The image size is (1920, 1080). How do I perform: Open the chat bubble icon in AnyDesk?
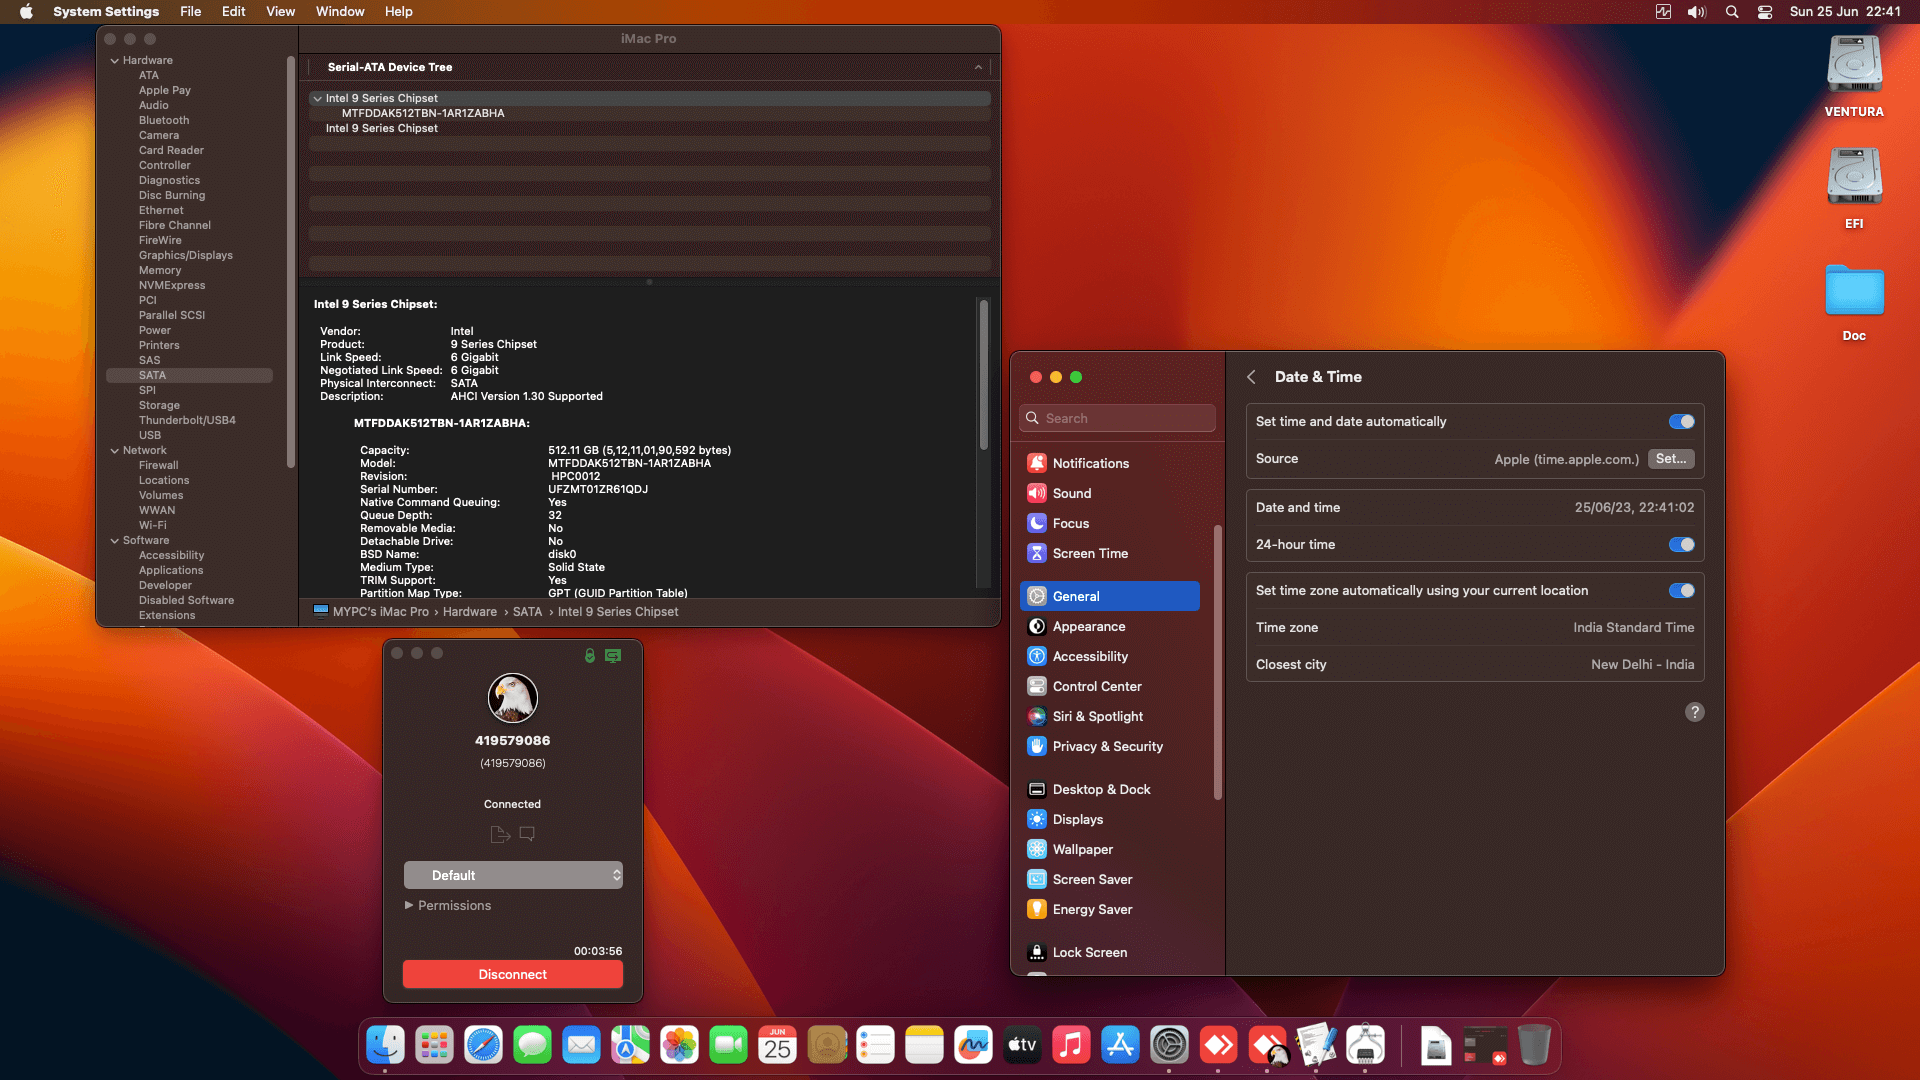coord(527,834)
